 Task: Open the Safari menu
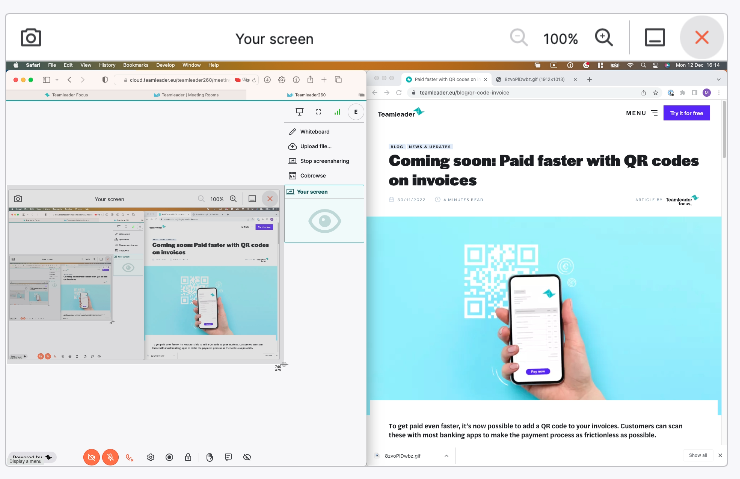33,65
